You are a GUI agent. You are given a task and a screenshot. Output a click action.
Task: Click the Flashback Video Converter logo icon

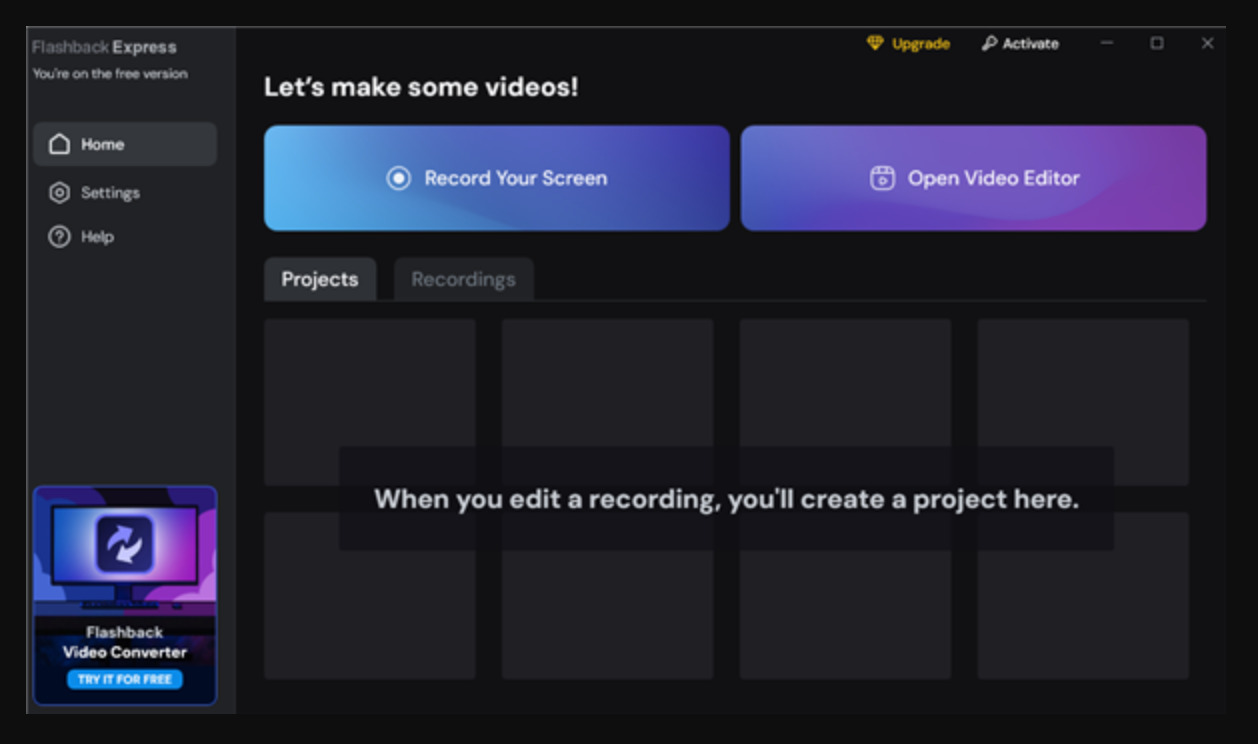(x=125, y=544)
